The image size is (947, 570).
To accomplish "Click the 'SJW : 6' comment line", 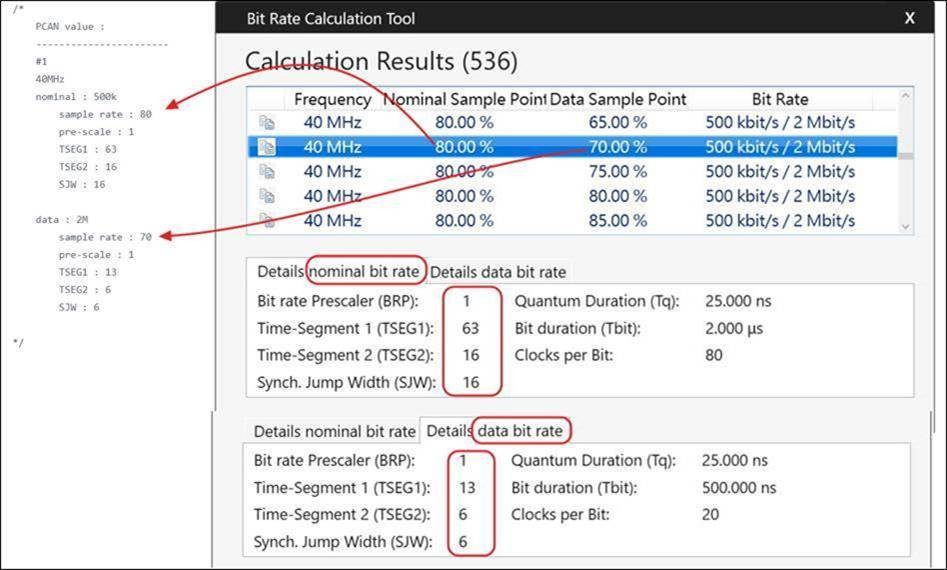I will point(79,307).
